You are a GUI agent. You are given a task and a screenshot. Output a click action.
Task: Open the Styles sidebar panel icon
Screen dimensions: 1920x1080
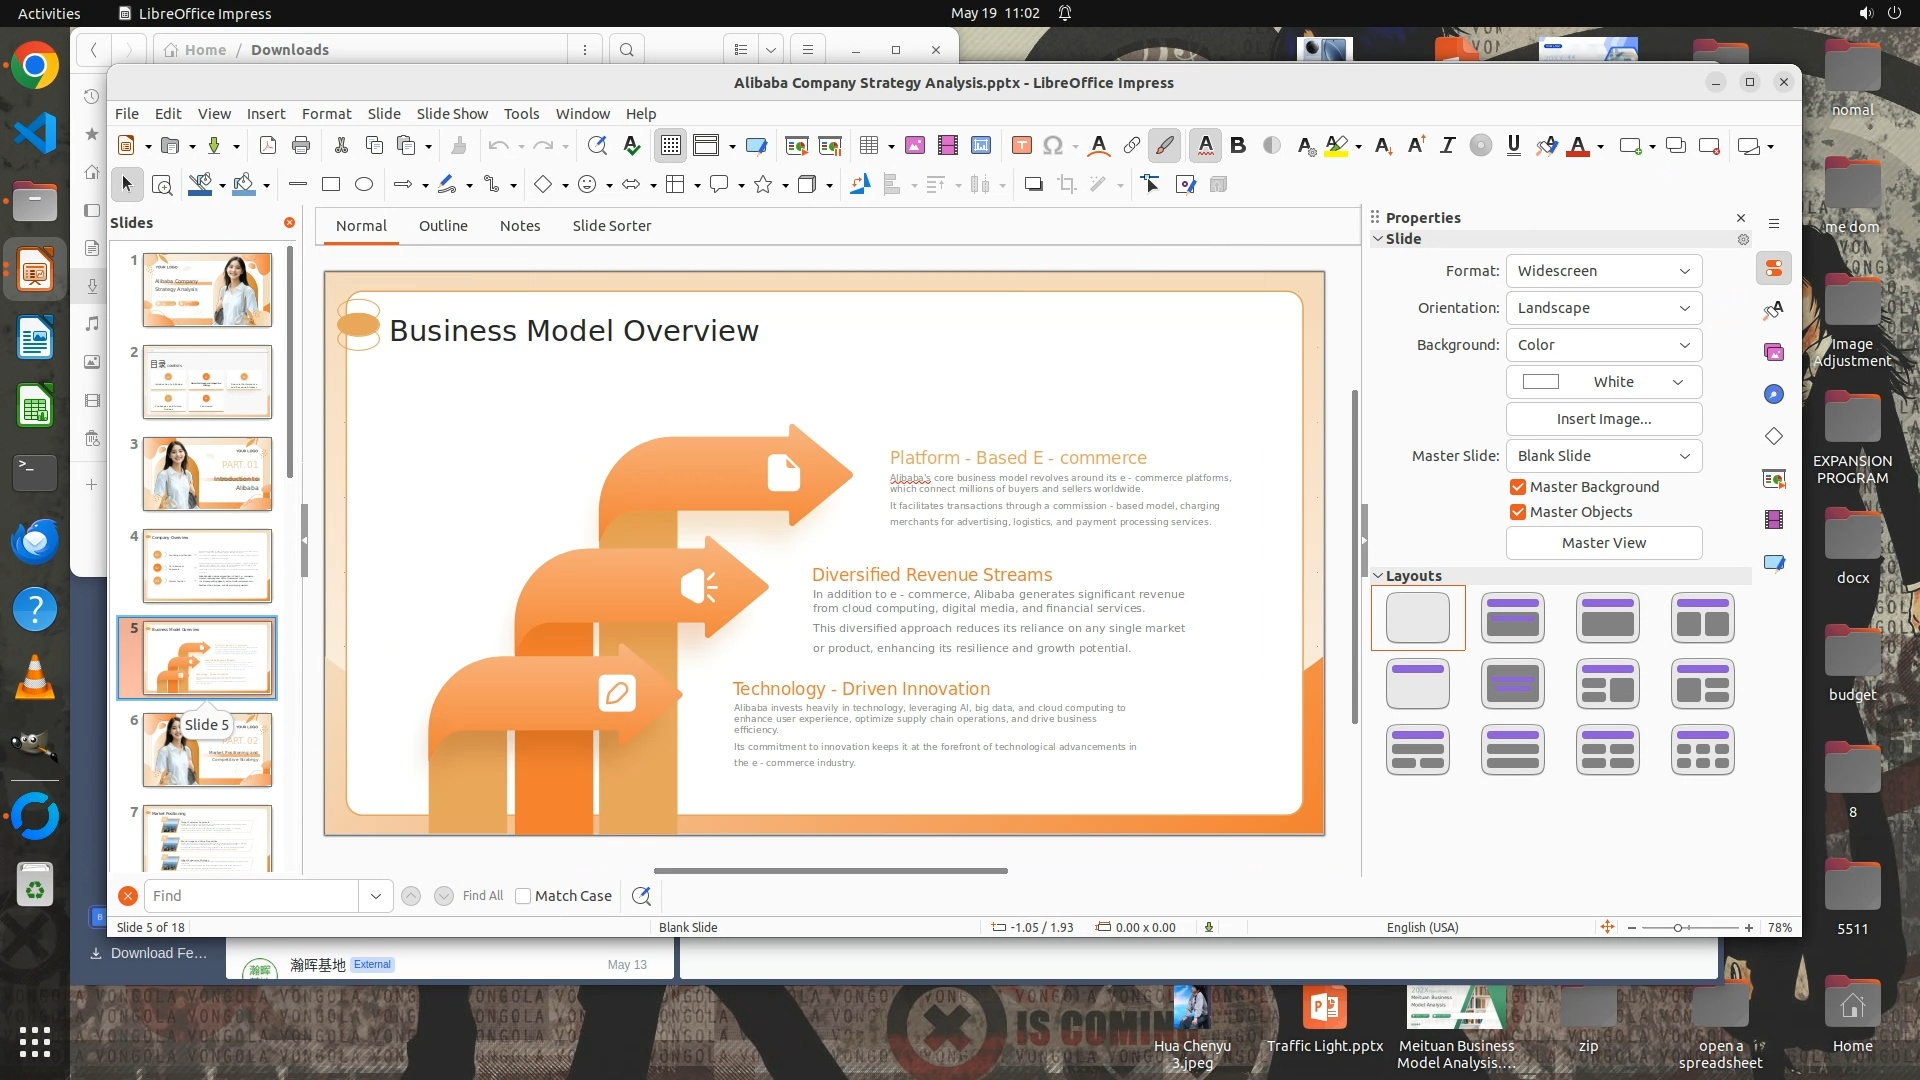(x=1773, y=311)
